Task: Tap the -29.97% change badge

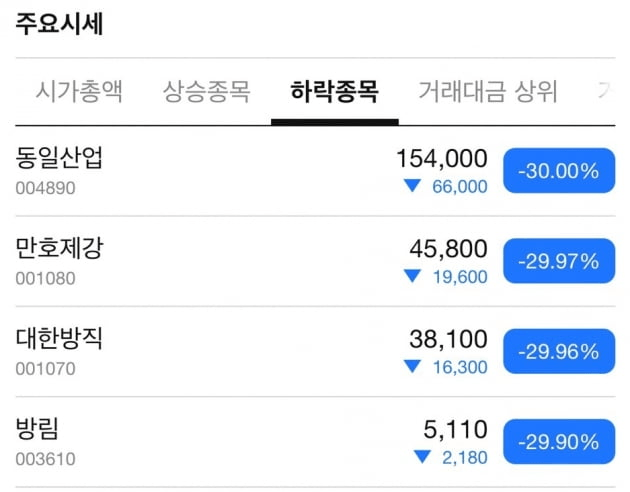Action: coord(558,261)
